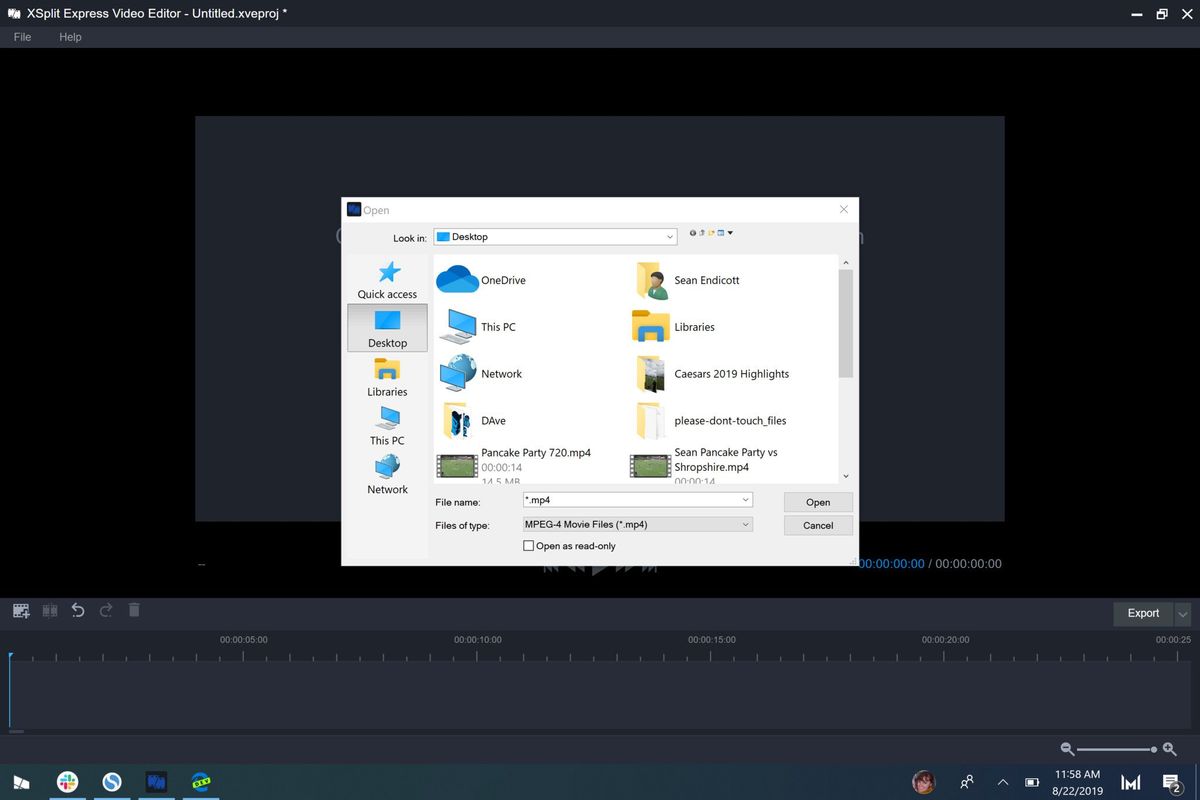Viewport: 1200px width, 800px height.
Task: Select the split clip tool in the toolbar
Action: [49, 611]
